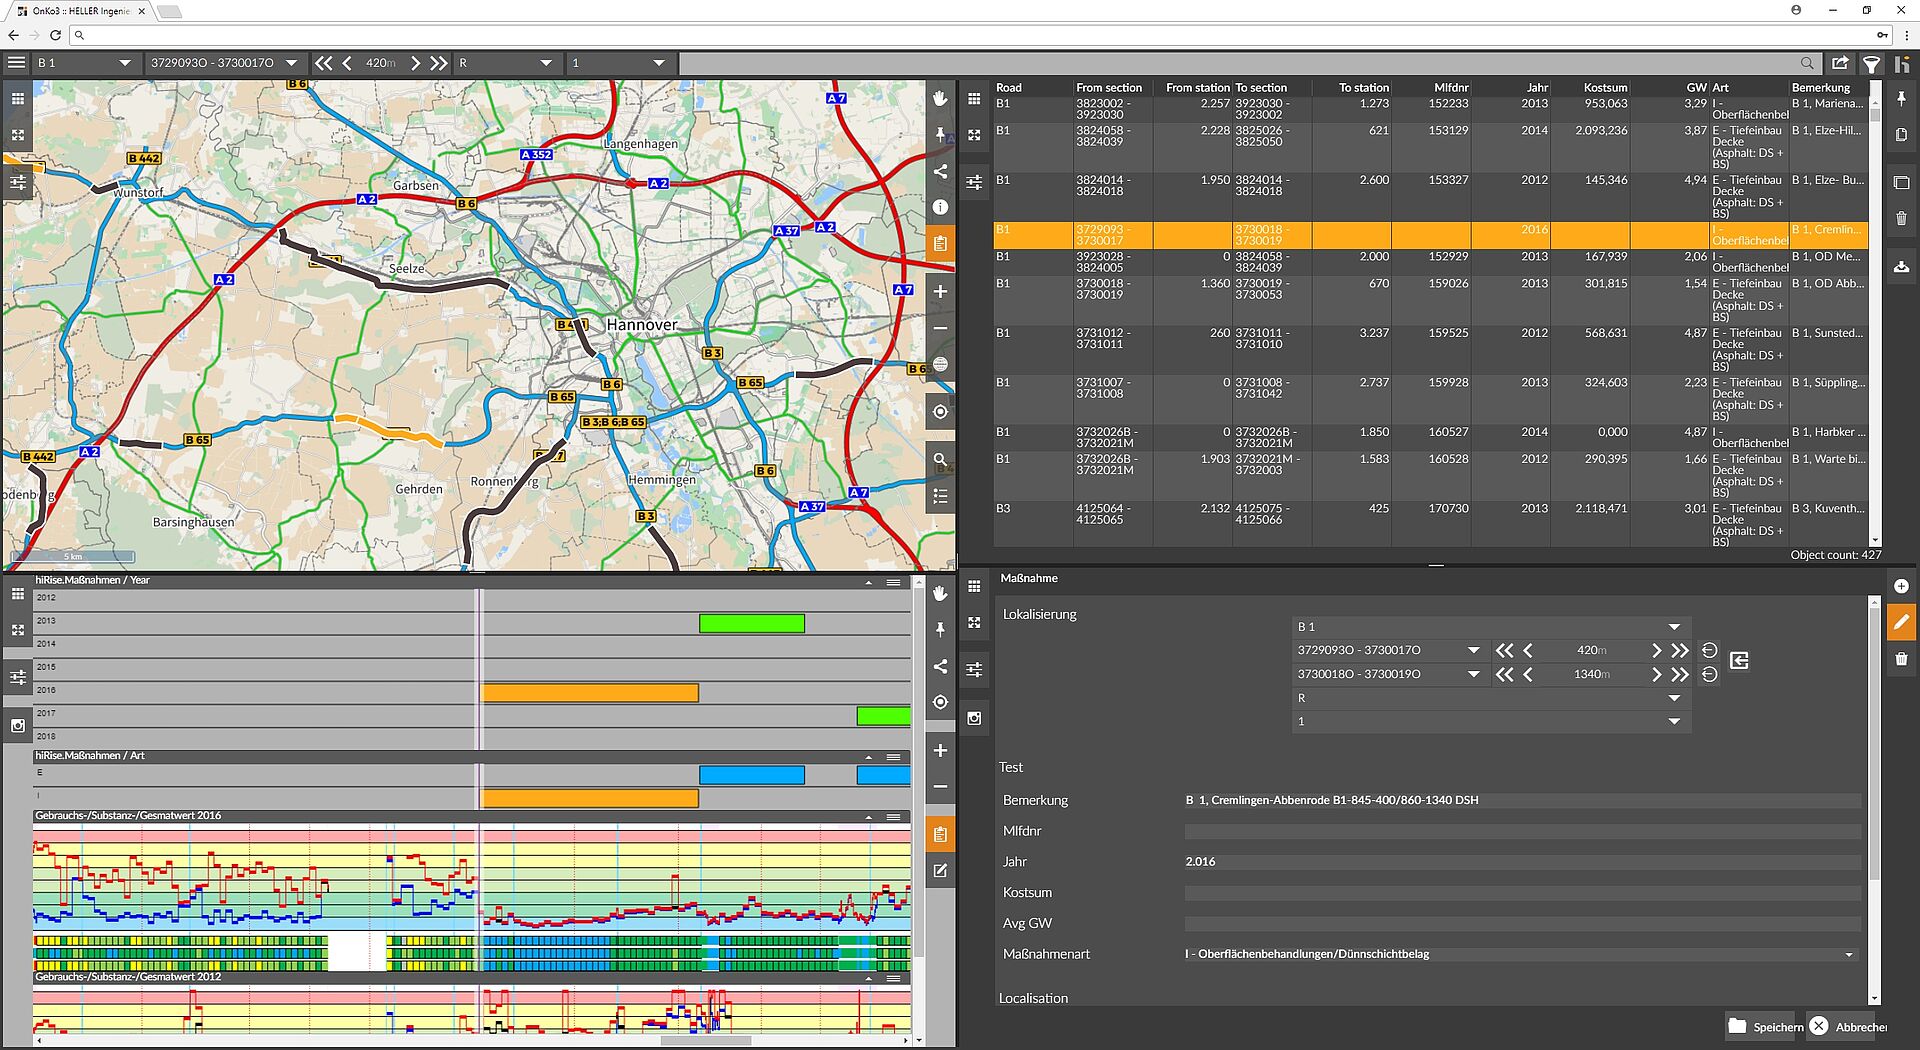Reset station for 420m row

tap(1710, 651)
